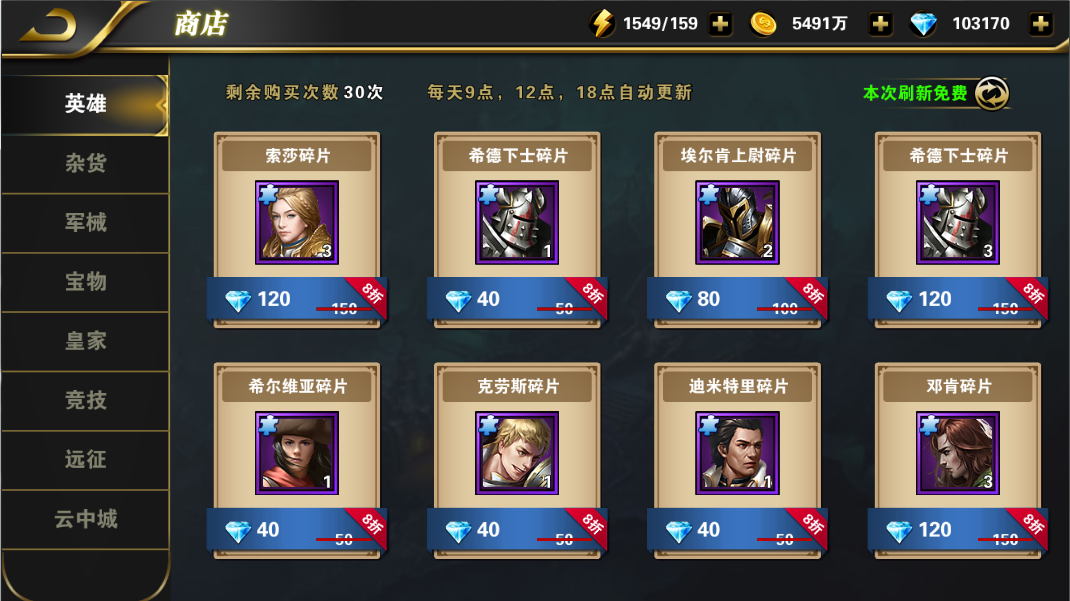Select 索莎碎片 hero portrait

[297, 222]
